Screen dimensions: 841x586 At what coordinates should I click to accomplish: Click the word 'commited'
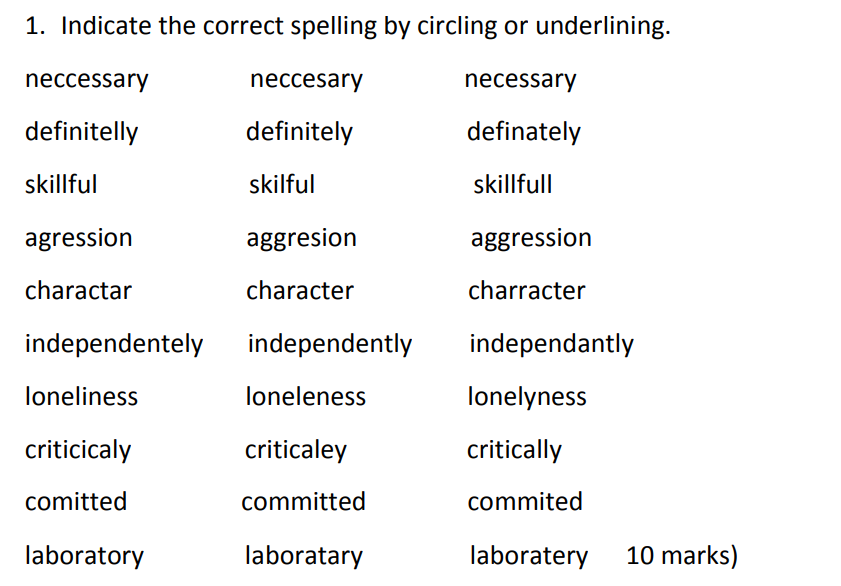(x=525, y=502)
